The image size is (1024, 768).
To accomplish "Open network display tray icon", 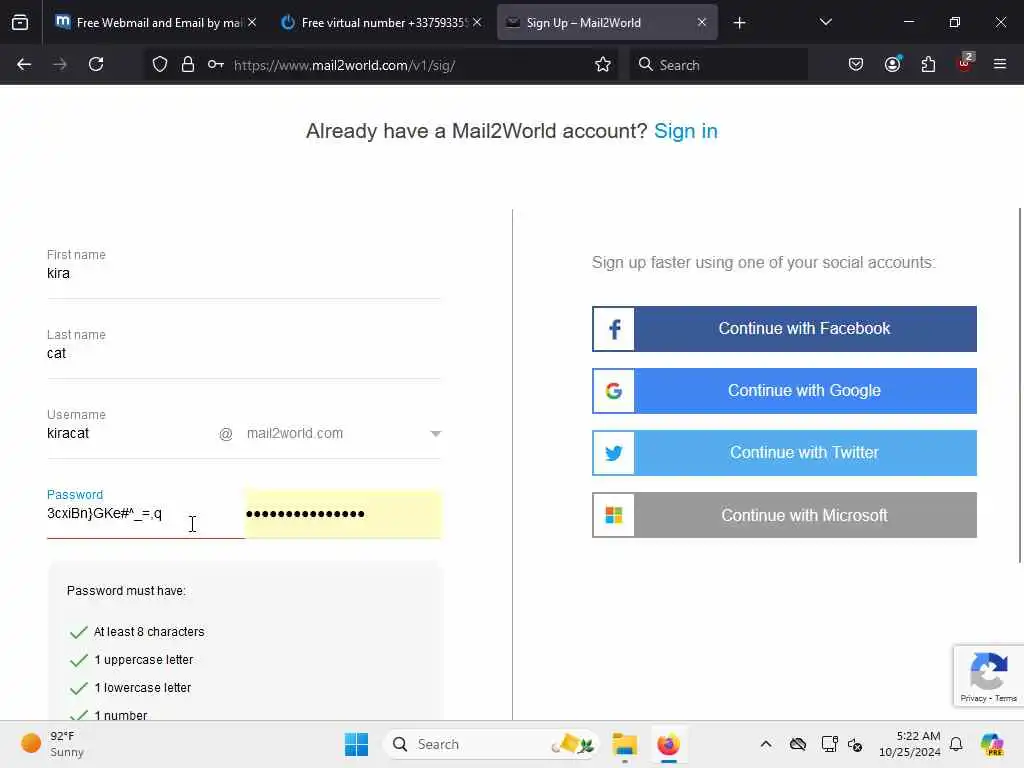I will point(829,744).
